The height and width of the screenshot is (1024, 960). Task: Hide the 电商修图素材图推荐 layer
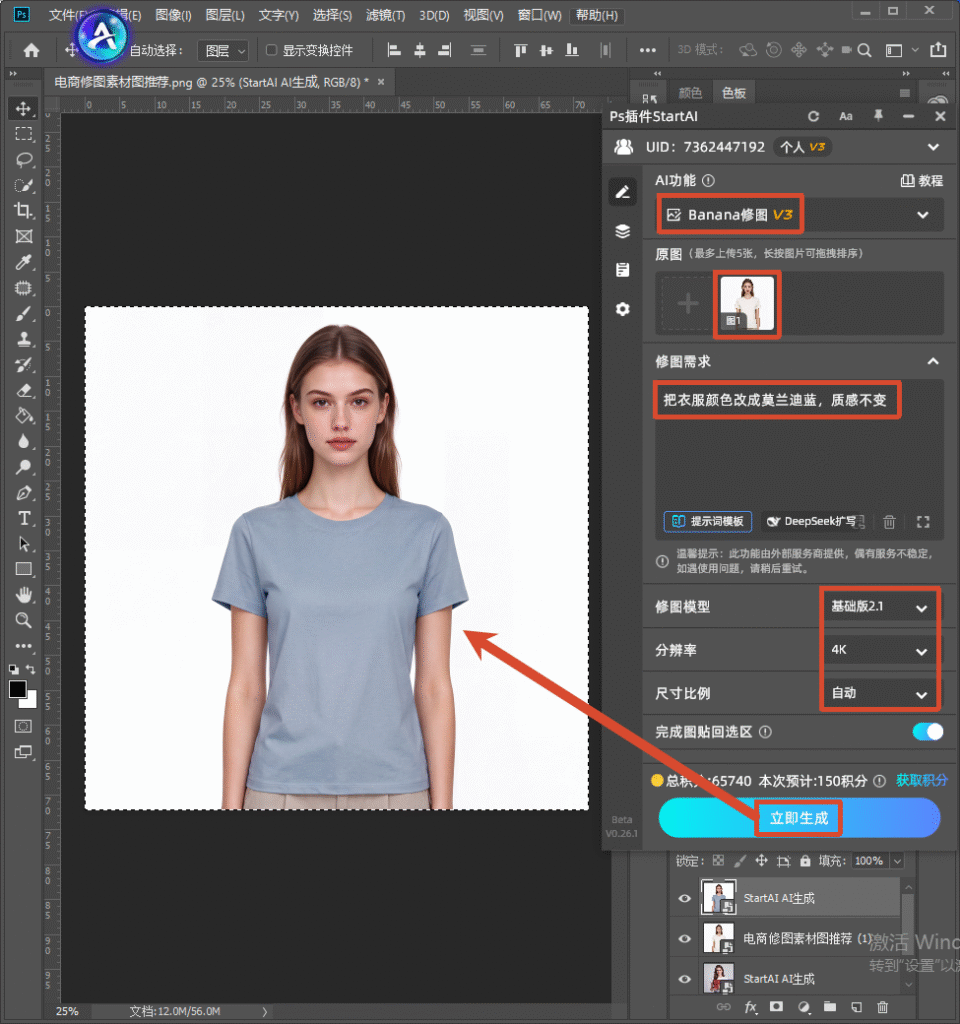pos(684,938)
